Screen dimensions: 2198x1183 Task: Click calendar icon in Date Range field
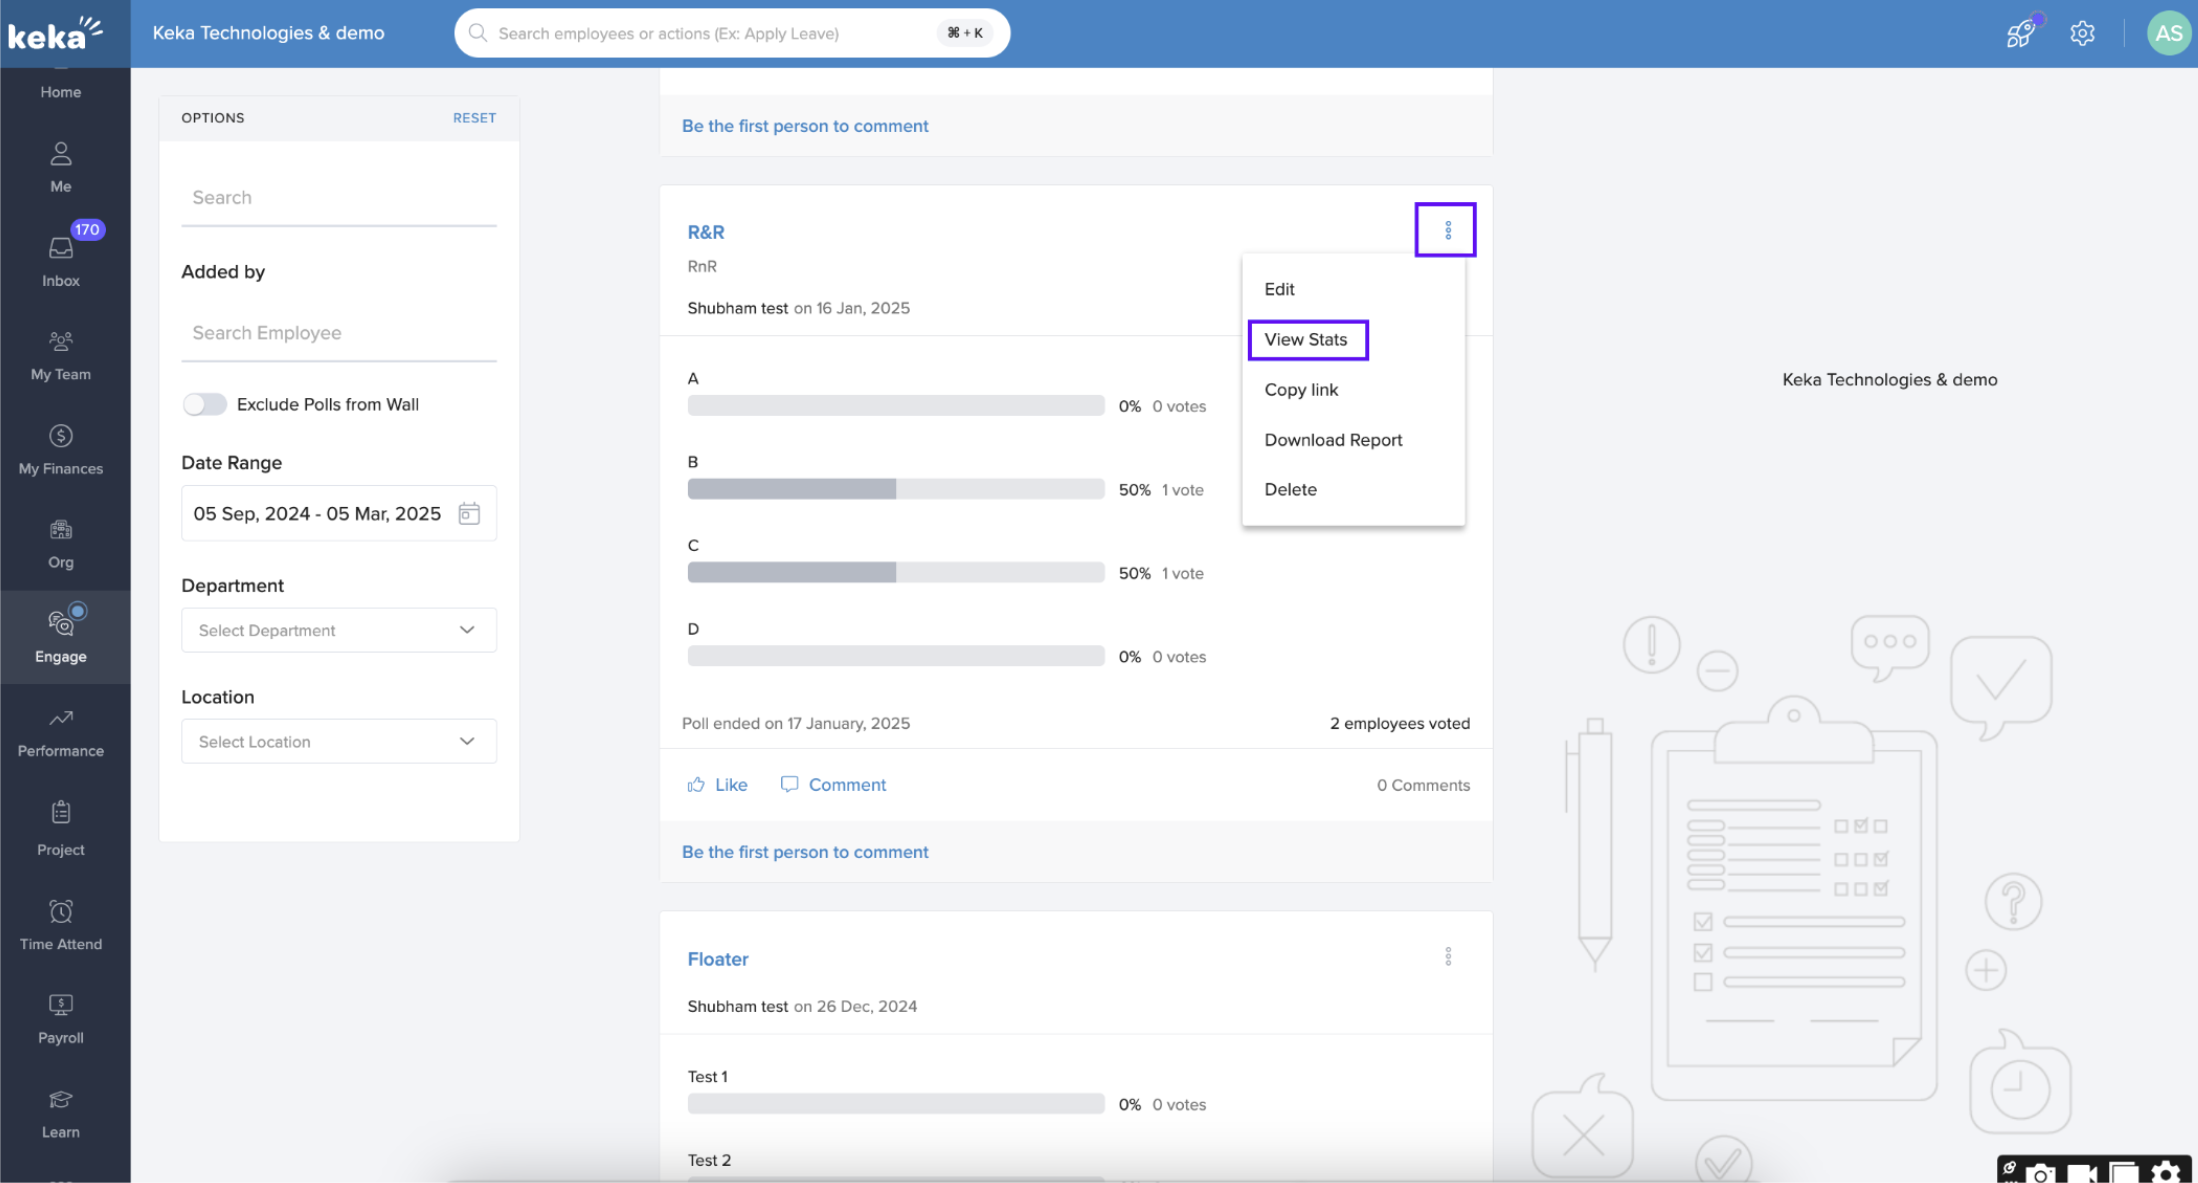coord(469,513)
